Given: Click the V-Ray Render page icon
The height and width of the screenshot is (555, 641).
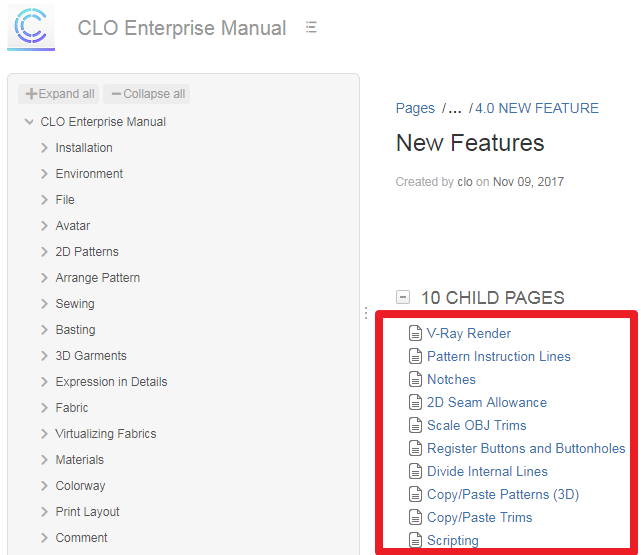Looking at the screenshot, I should click(x=416, y=333).
